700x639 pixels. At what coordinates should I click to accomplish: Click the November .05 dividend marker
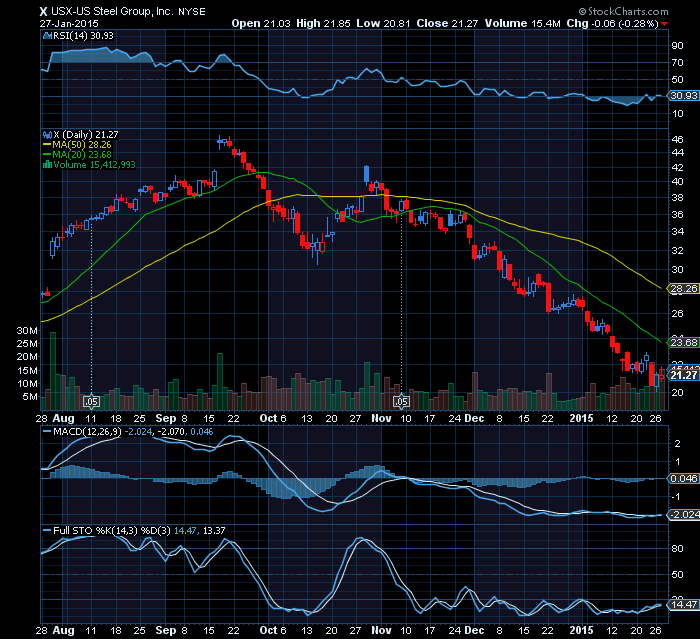pyautogui.click(x=401, y=401)
